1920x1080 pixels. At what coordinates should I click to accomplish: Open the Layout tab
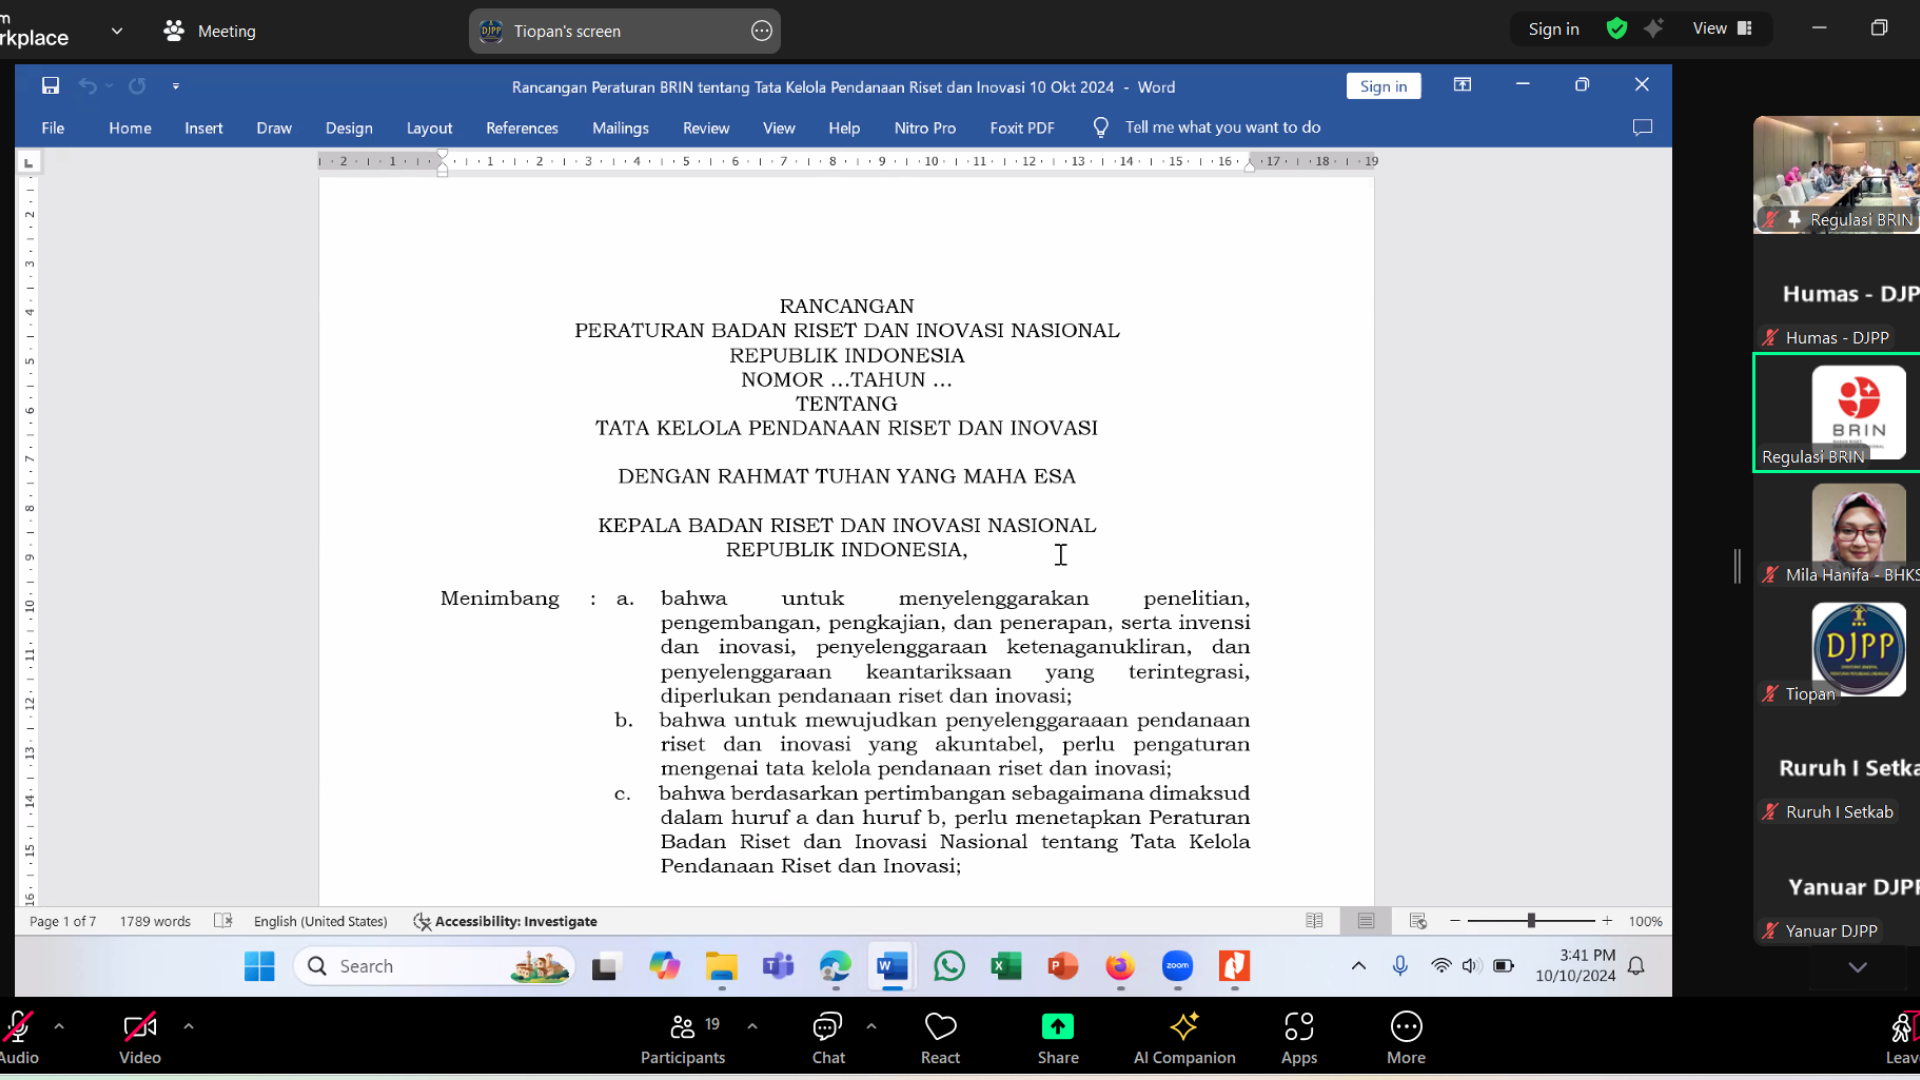429,128
